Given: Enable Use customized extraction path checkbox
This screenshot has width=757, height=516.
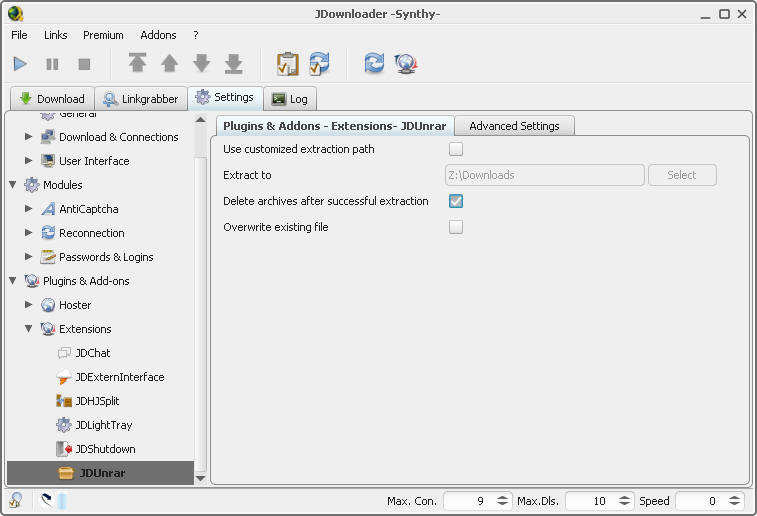Looking at the screenshot, I should (x=456, y=149).
